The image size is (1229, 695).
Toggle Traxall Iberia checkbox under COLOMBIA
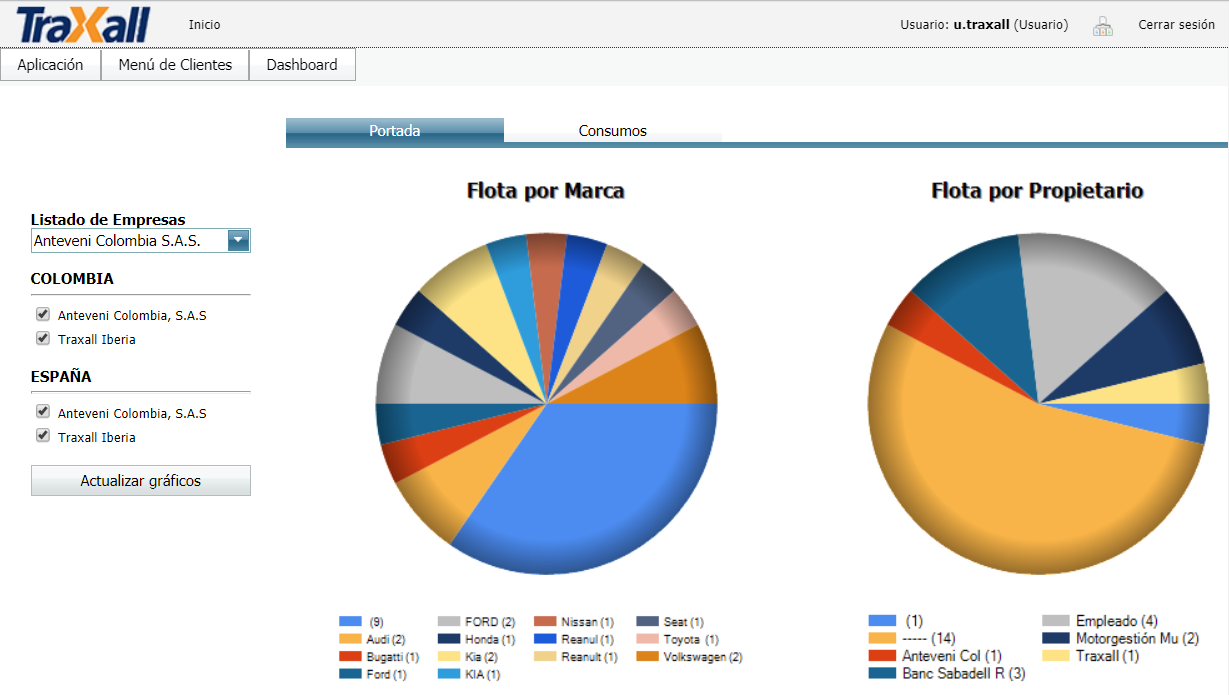click(42, 338)
